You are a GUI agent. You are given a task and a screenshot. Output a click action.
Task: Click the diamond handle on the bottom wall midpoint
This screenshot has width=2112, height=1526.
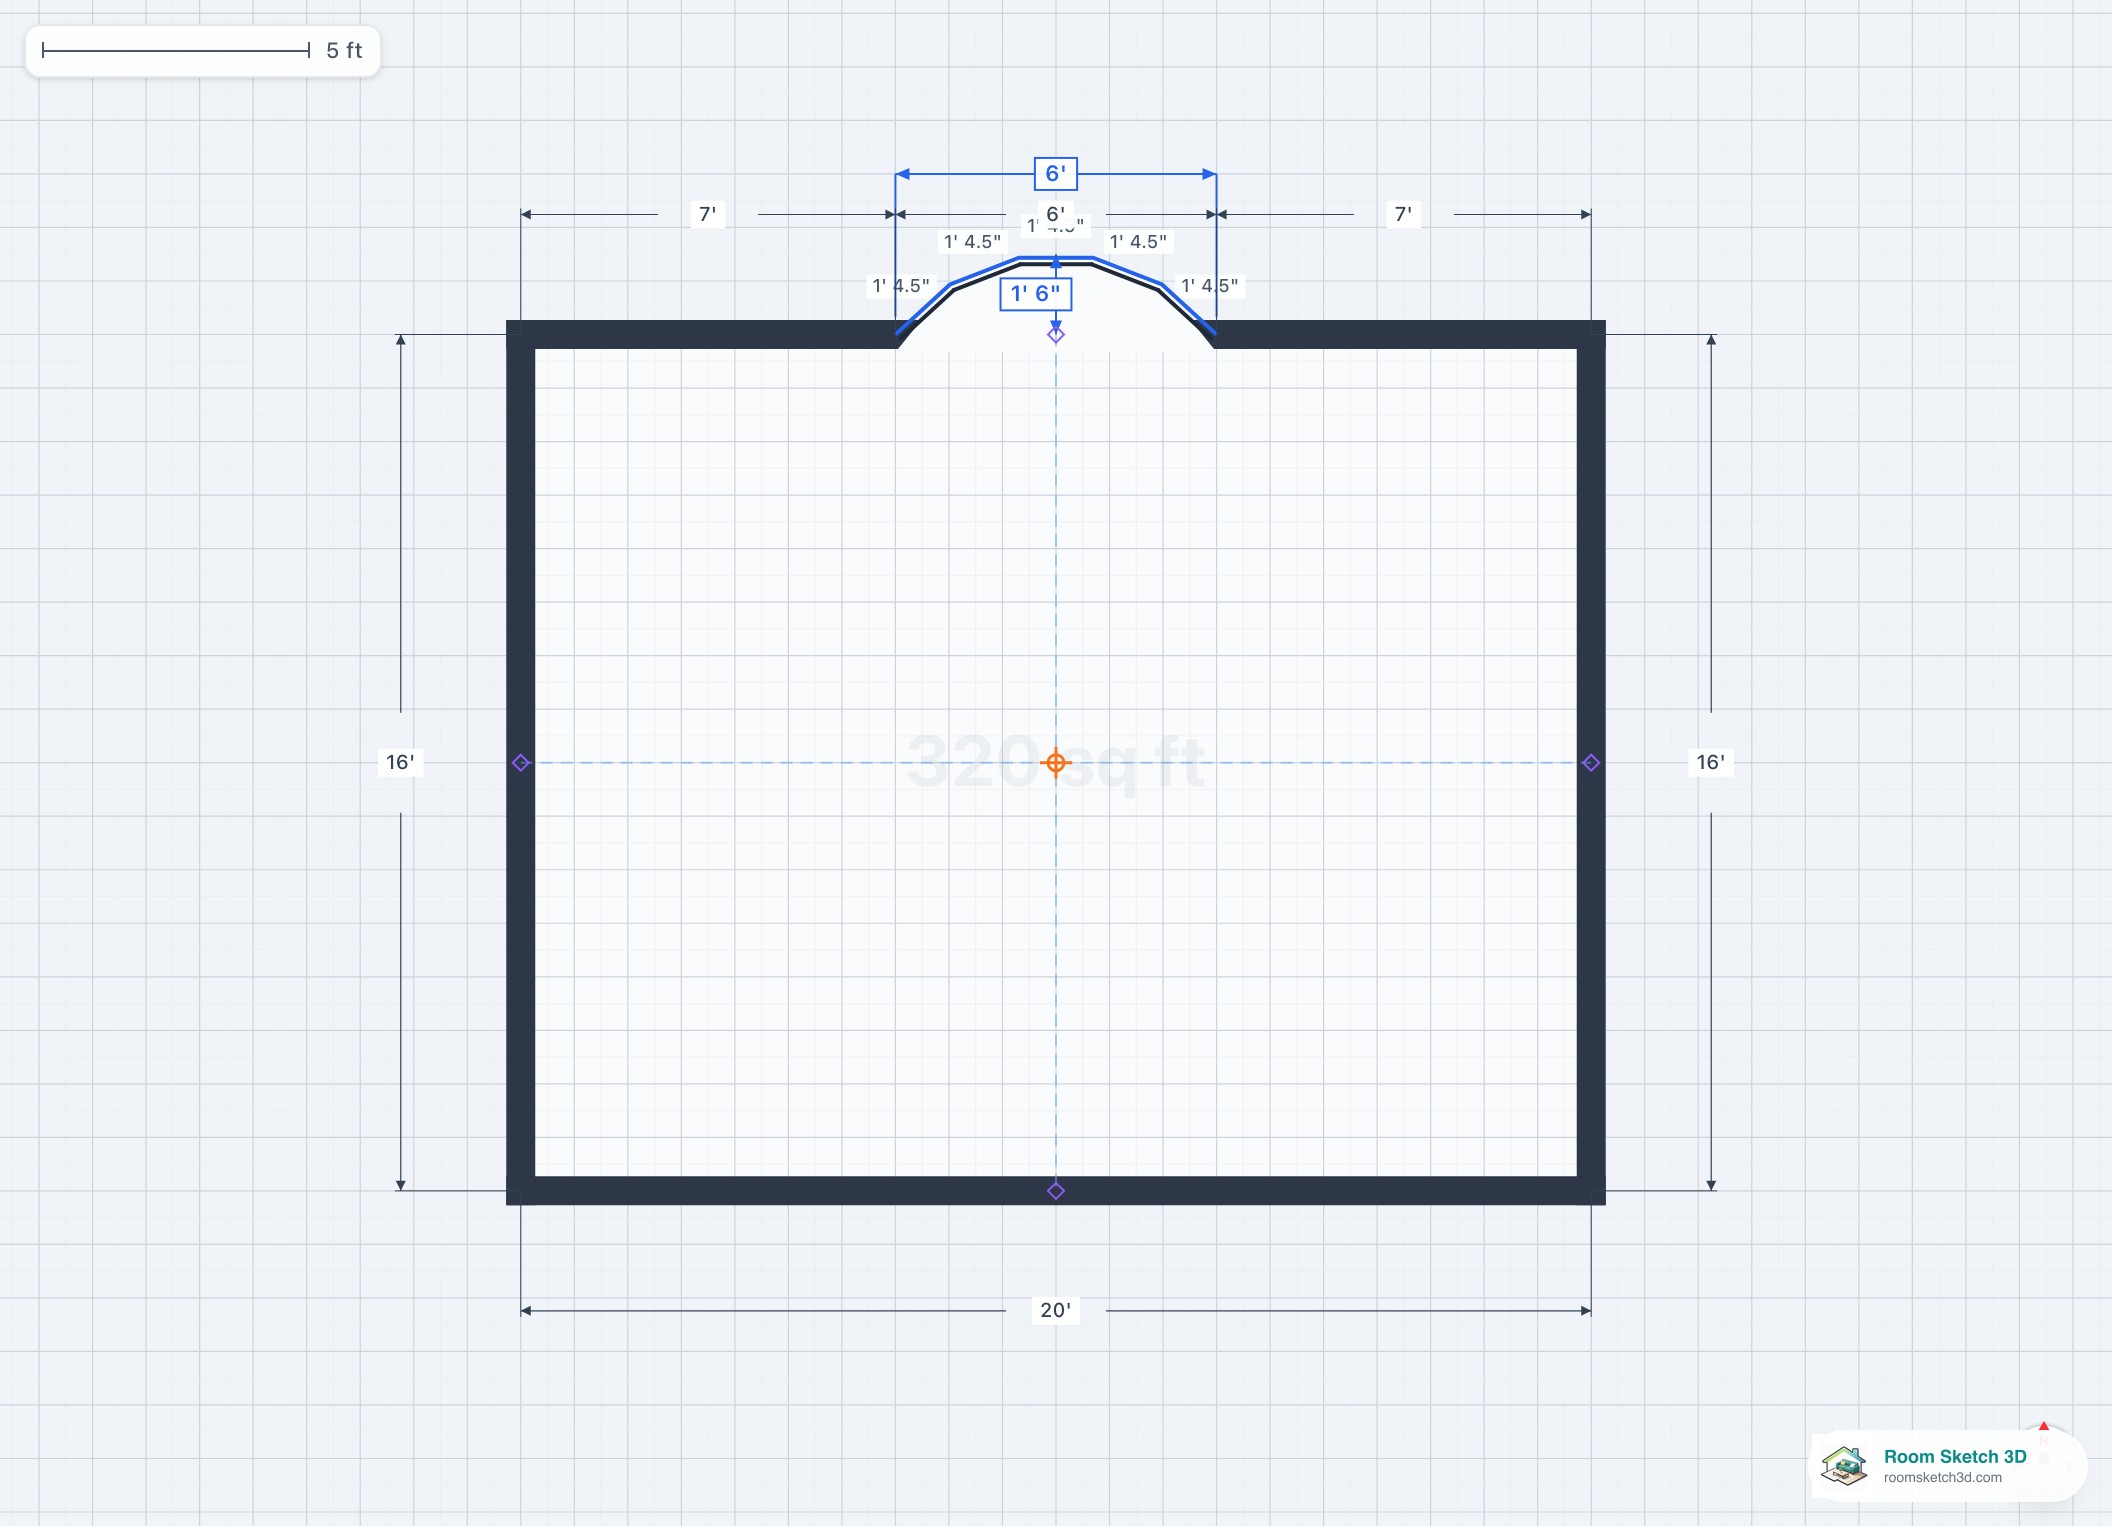point(1055,1190)
